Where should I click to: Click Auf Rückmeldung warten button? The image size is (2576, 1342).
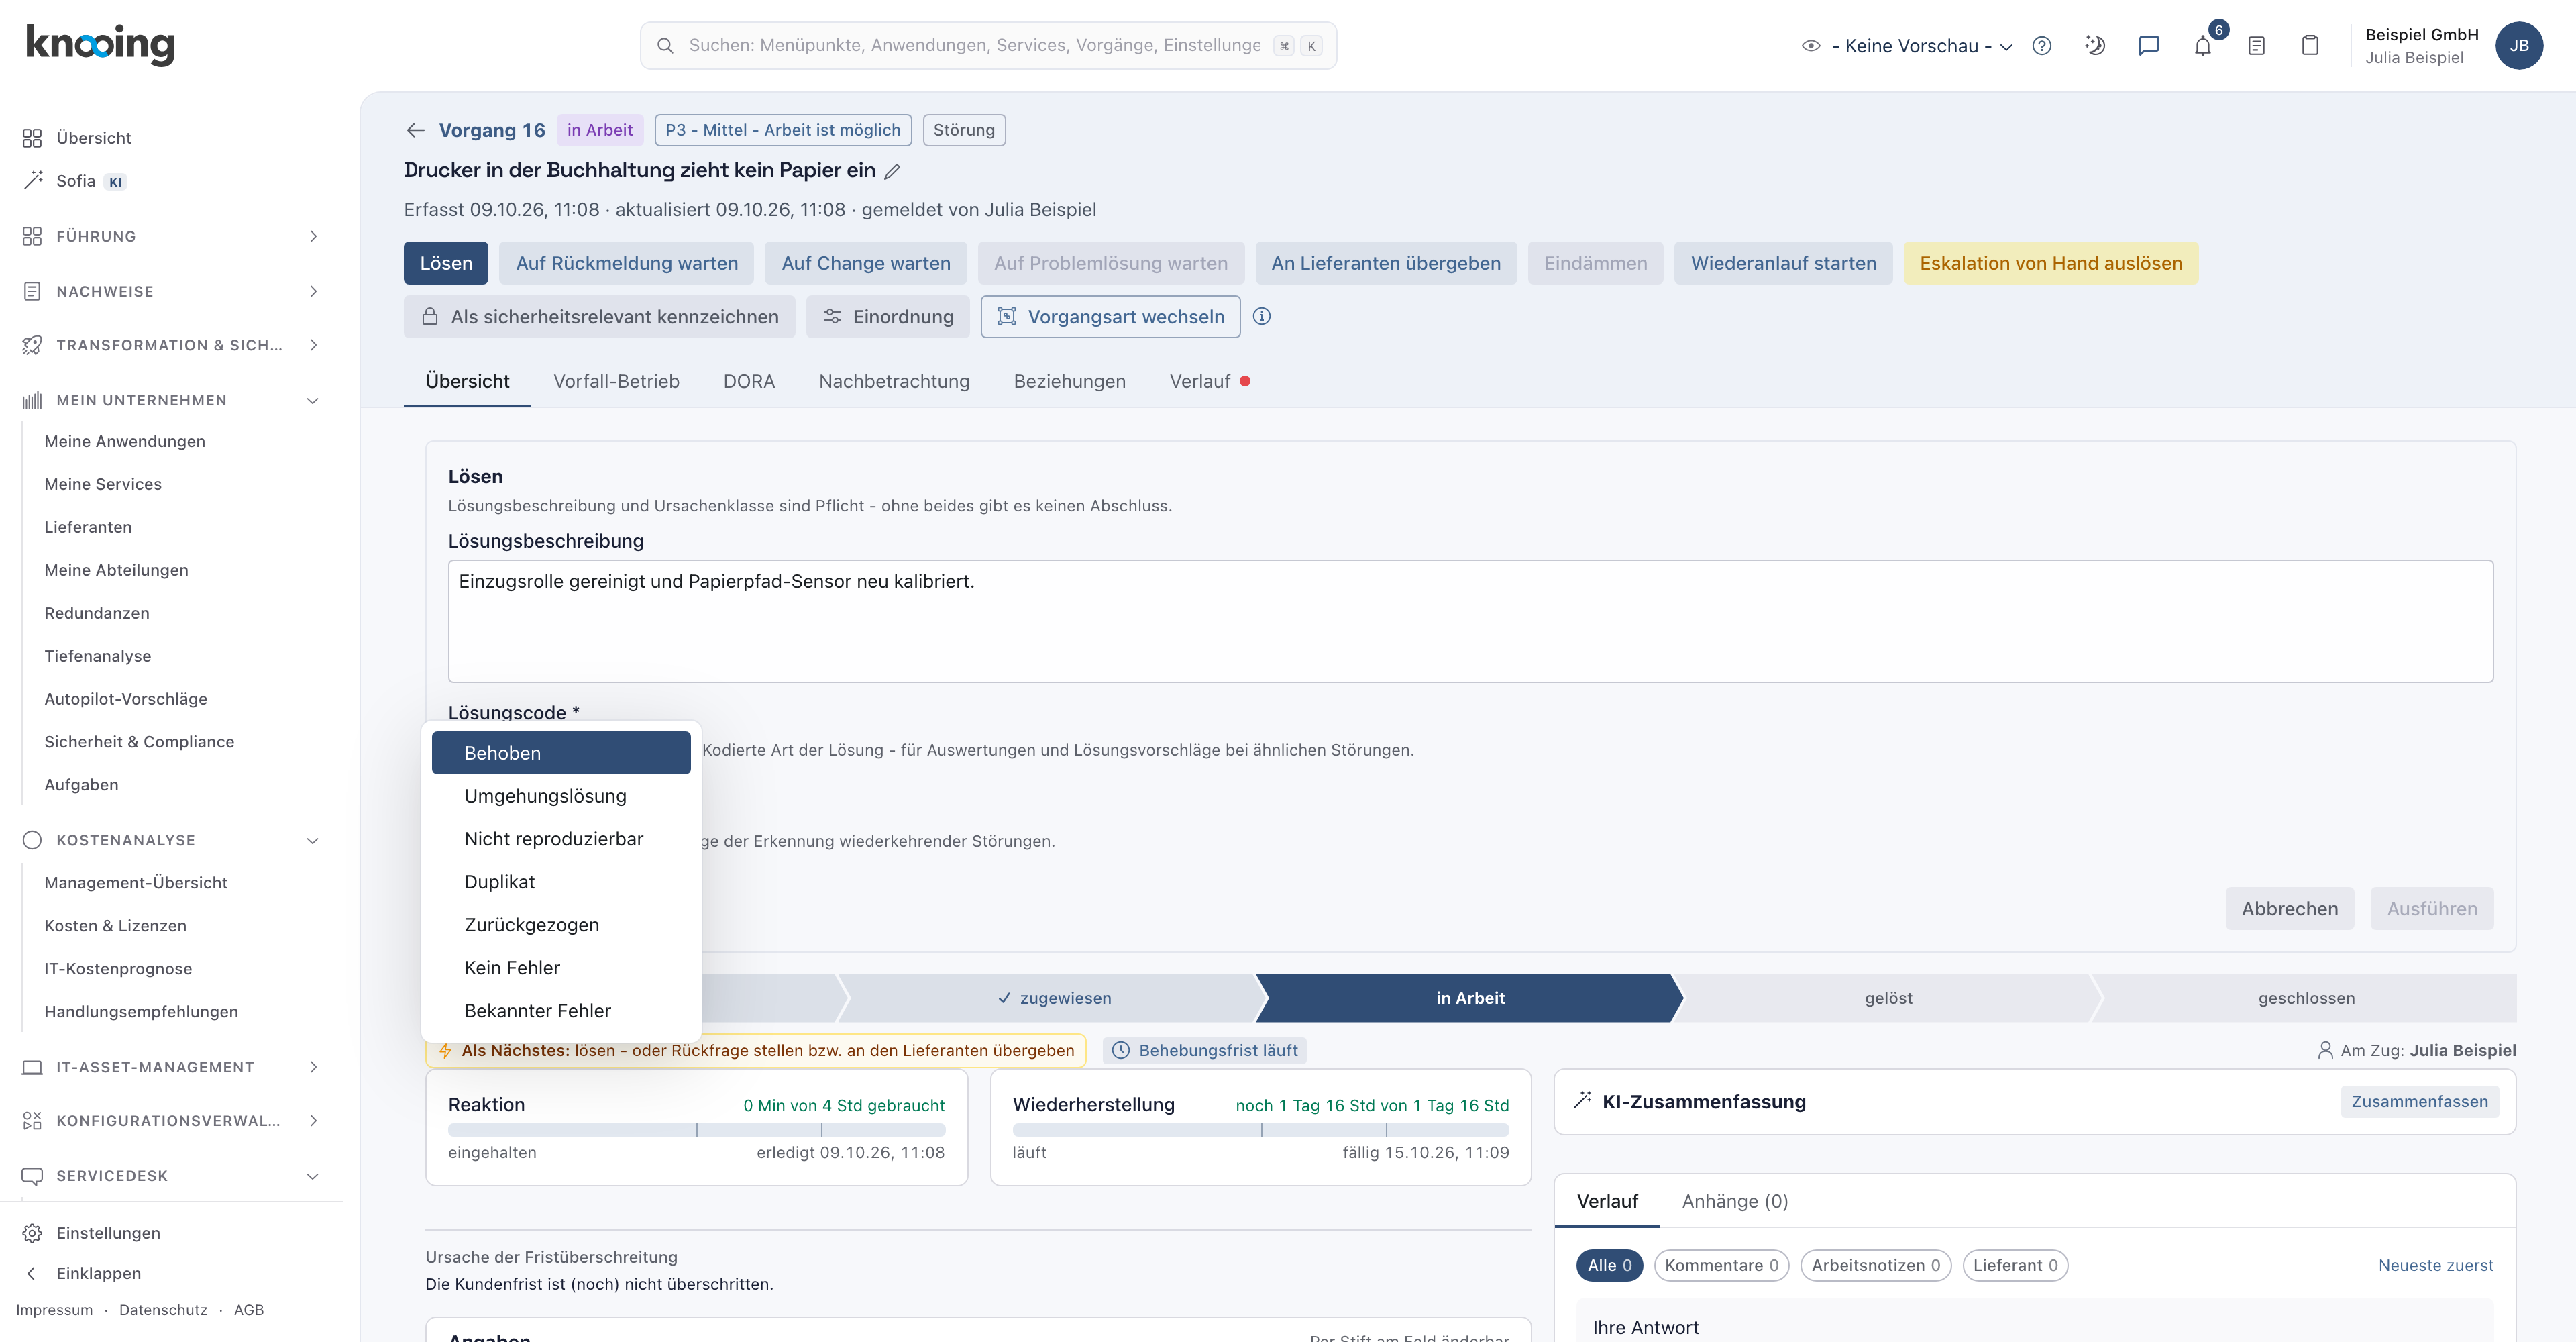click(627, 263)
